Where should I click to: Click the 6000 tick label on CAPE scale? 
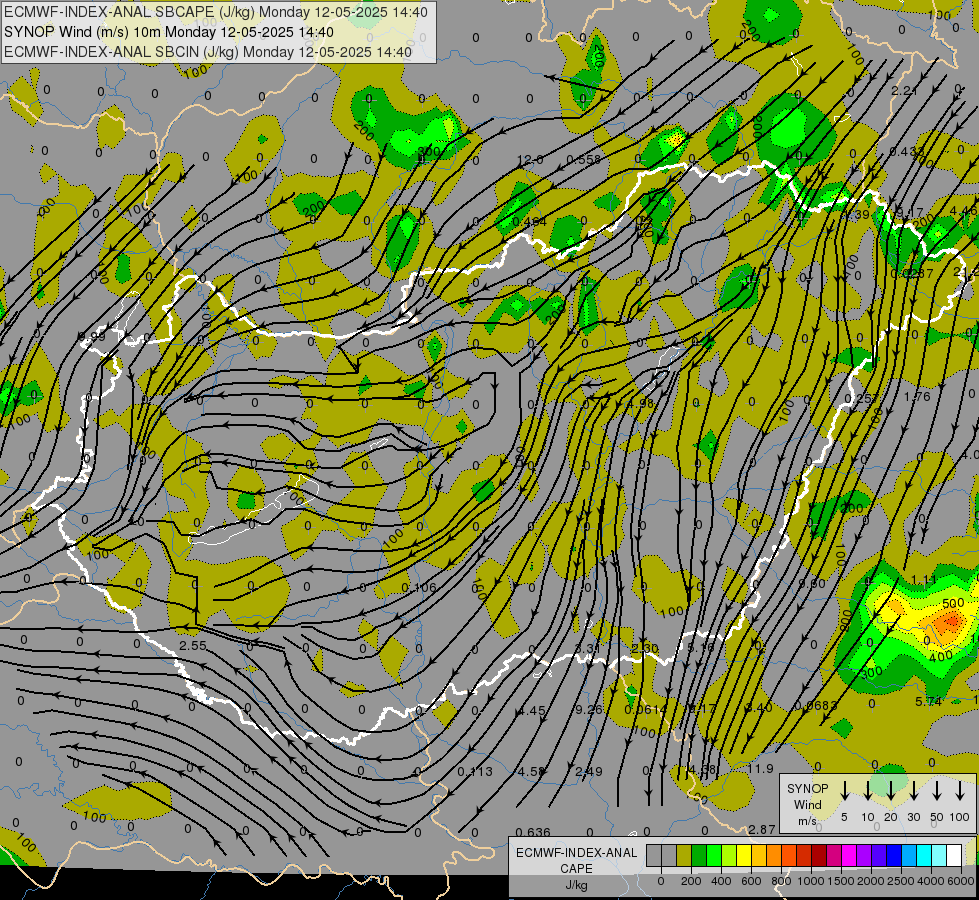pyautogui.click(x=960, y=881)
